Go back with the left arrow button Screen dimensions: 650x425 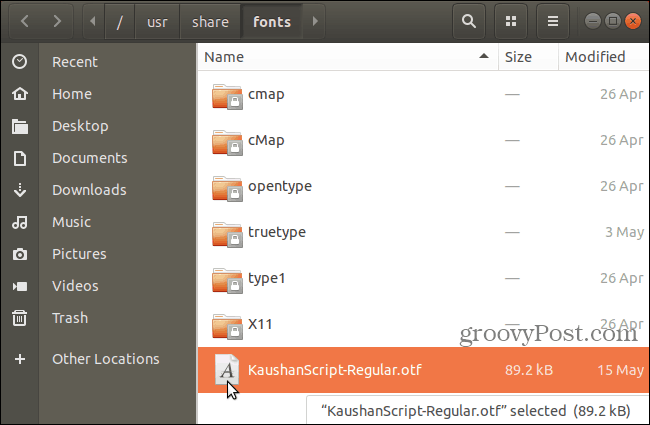[25, 21]
